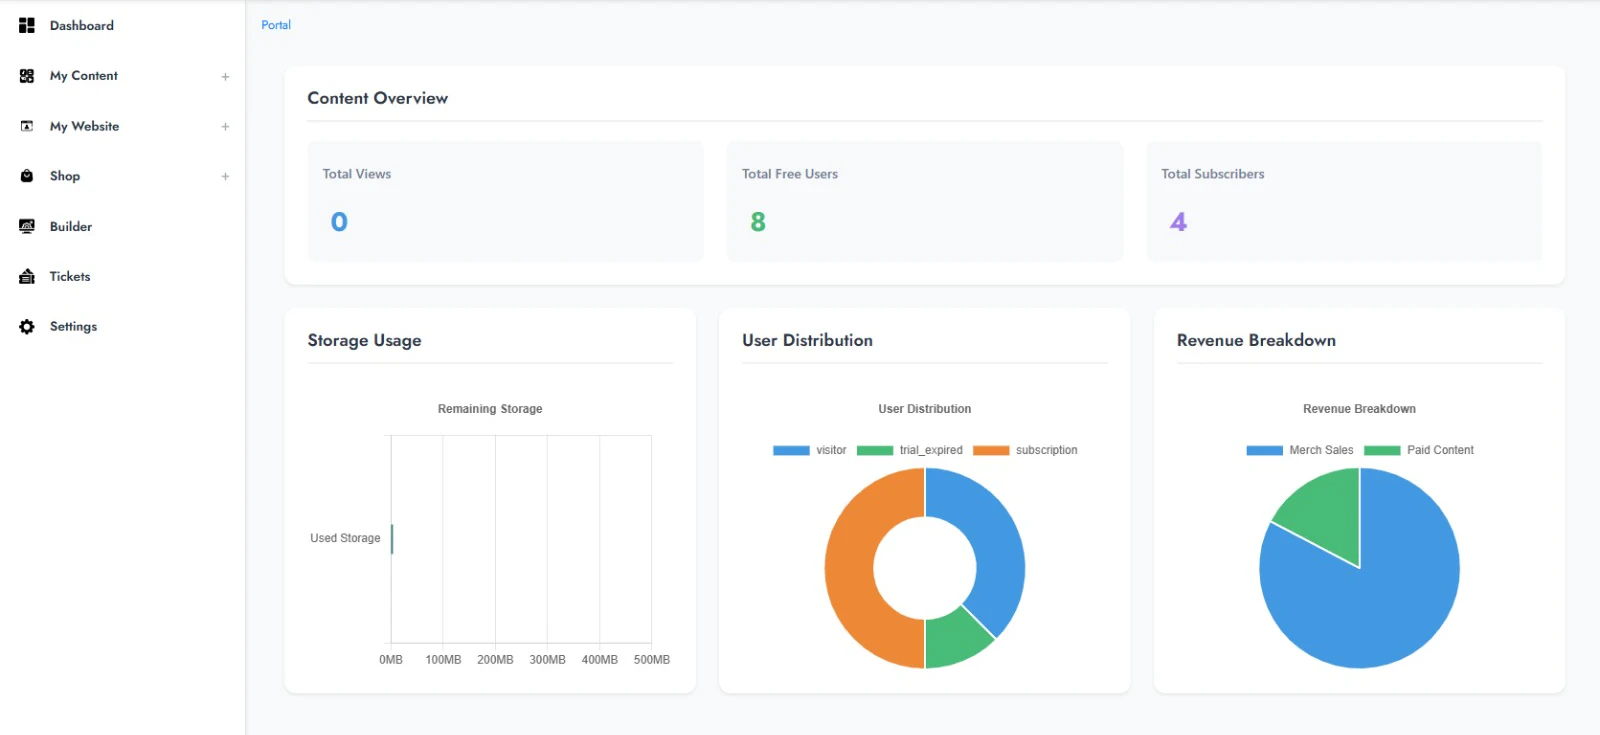Toggle the Paid Content legend swatch

(x=1382, y=450)
